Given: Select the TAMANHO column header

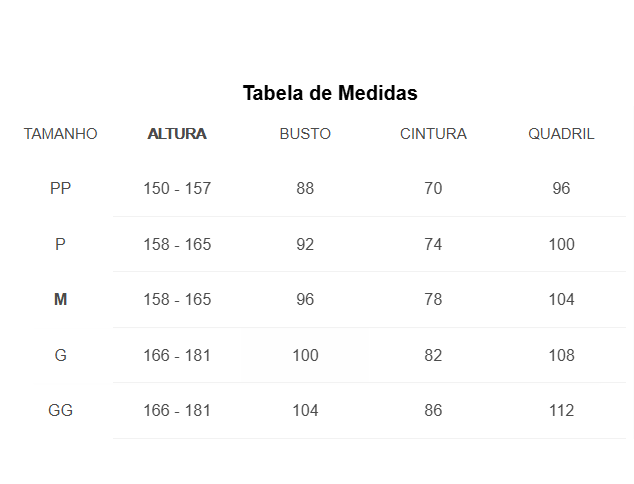Looking at the screenshot, I should pos(61,134).
